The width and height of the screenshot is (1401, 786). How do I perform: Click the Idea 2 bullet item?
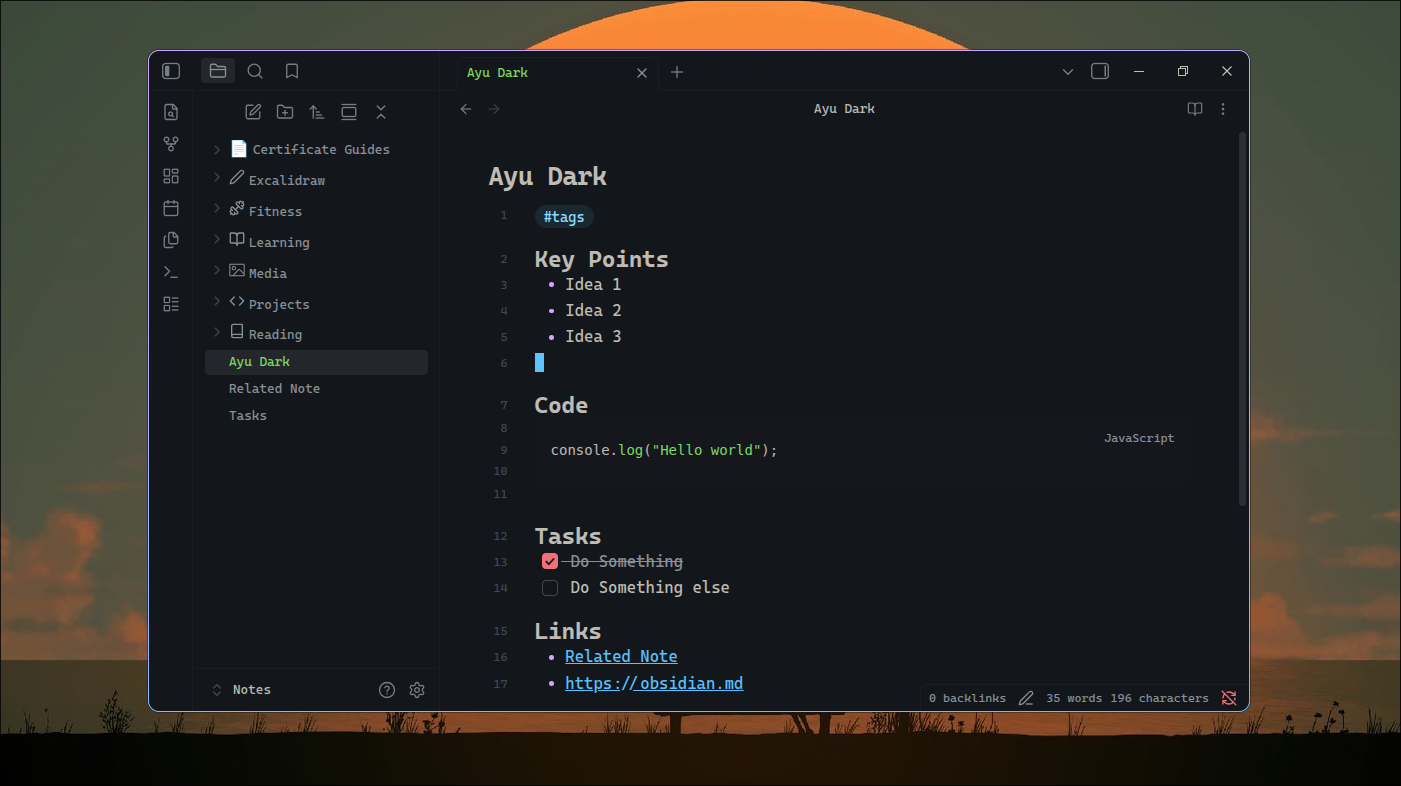[x=593, y=311]
